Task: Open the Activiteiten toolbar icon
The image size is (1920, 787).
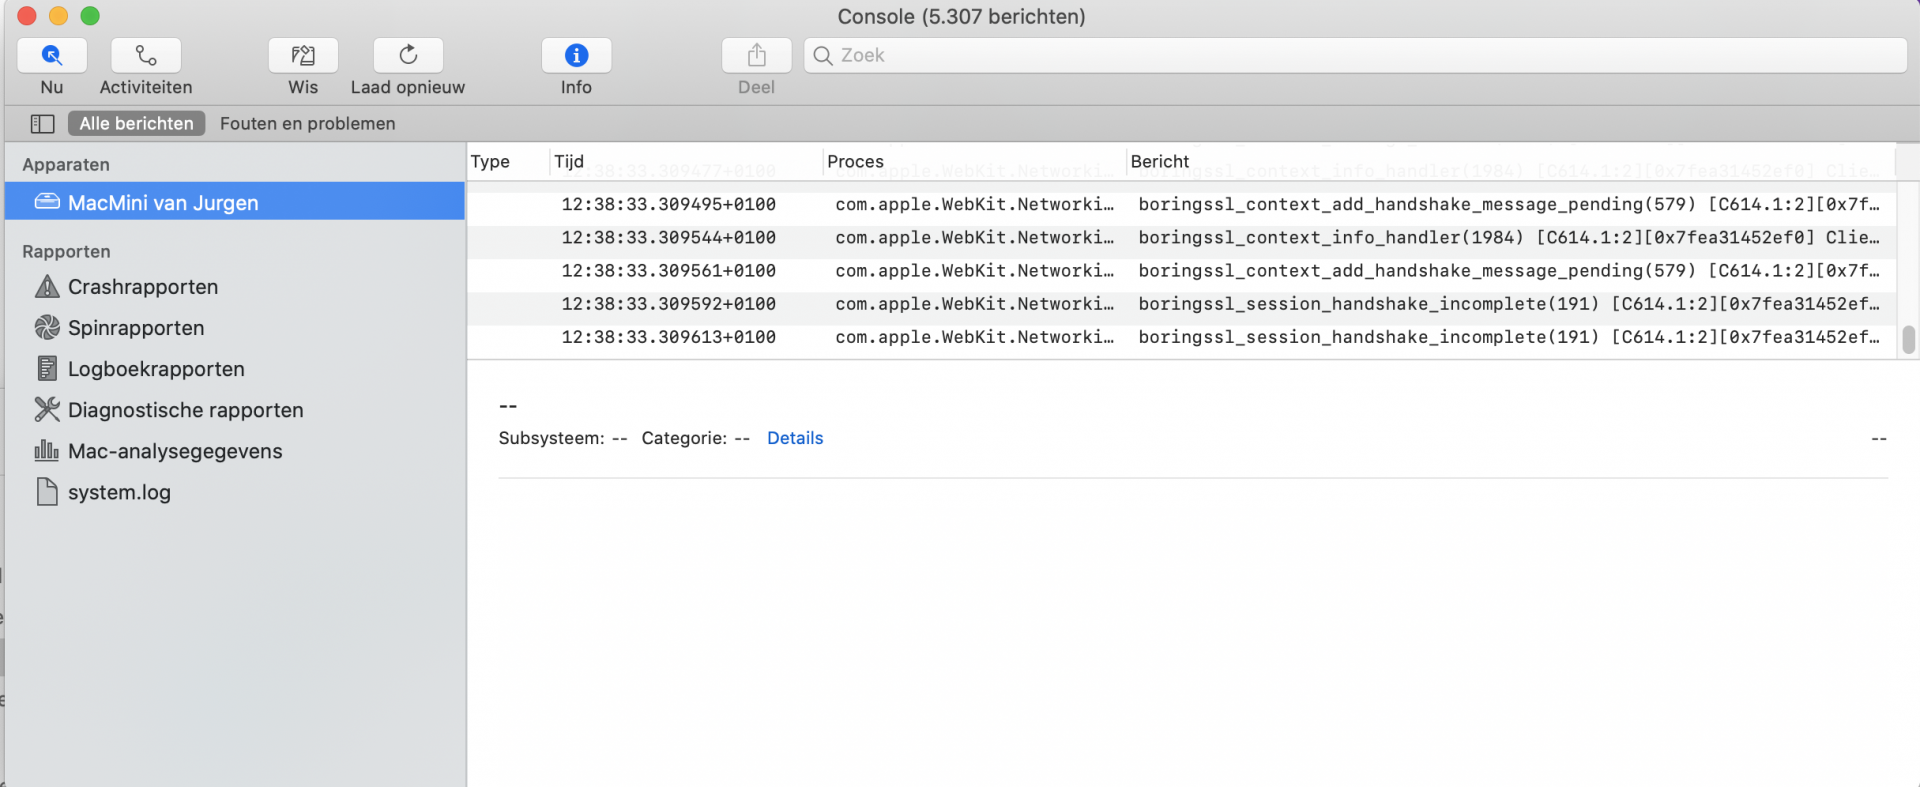Action: click(x=146, y=56)
